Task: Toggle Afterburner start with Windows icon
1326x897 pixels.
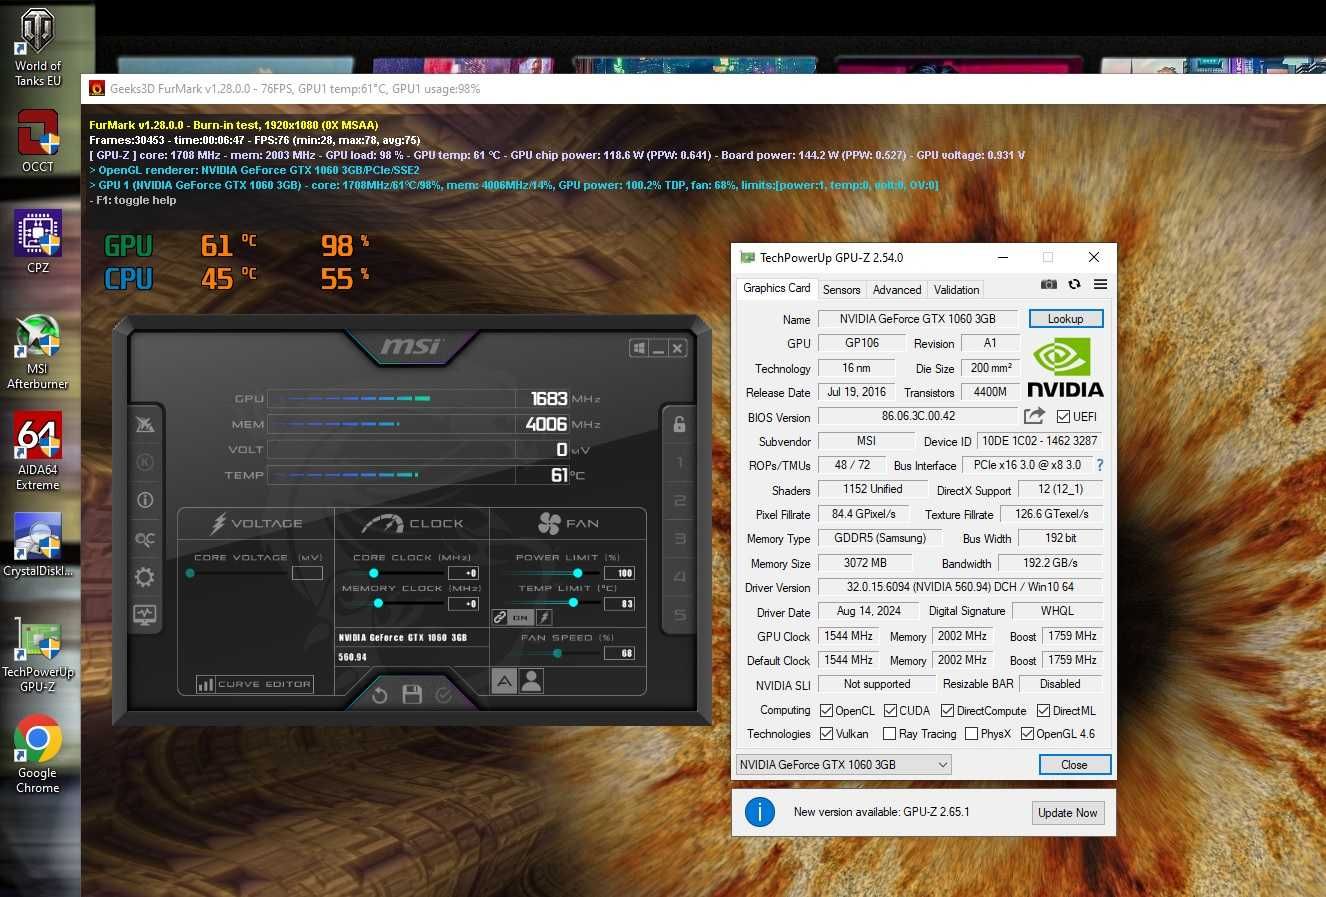Action: pos(638,348)
